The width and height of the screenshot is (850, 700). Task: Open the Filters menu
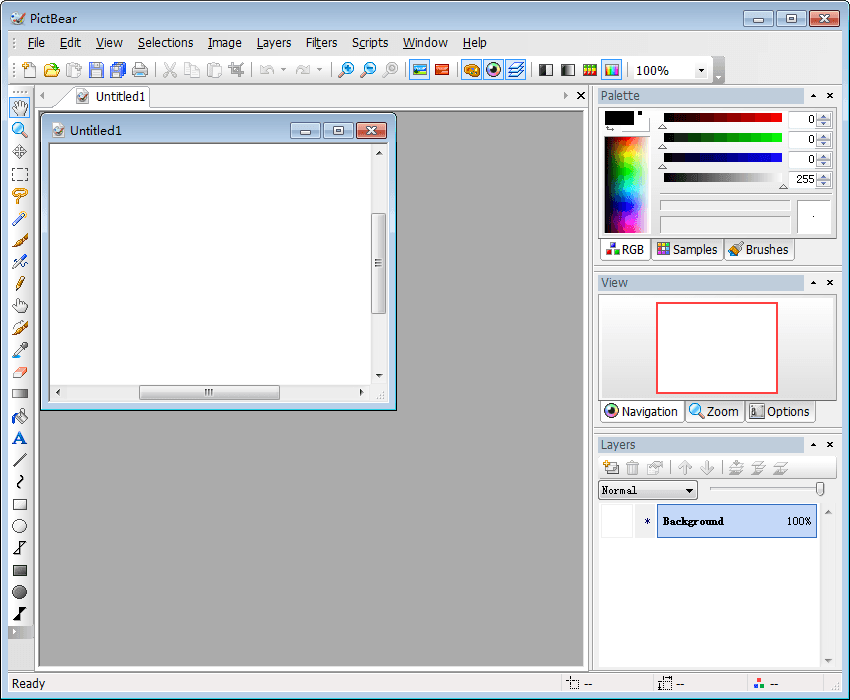point(321,43)
